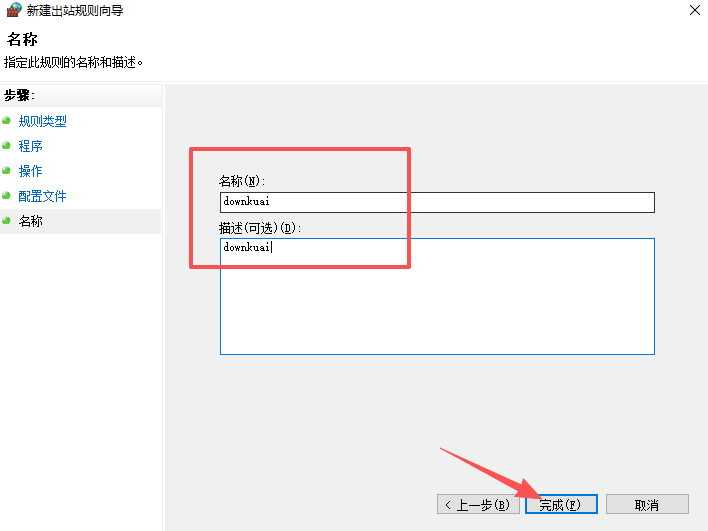Click the 步骤 sidebar header

point(20,95)
